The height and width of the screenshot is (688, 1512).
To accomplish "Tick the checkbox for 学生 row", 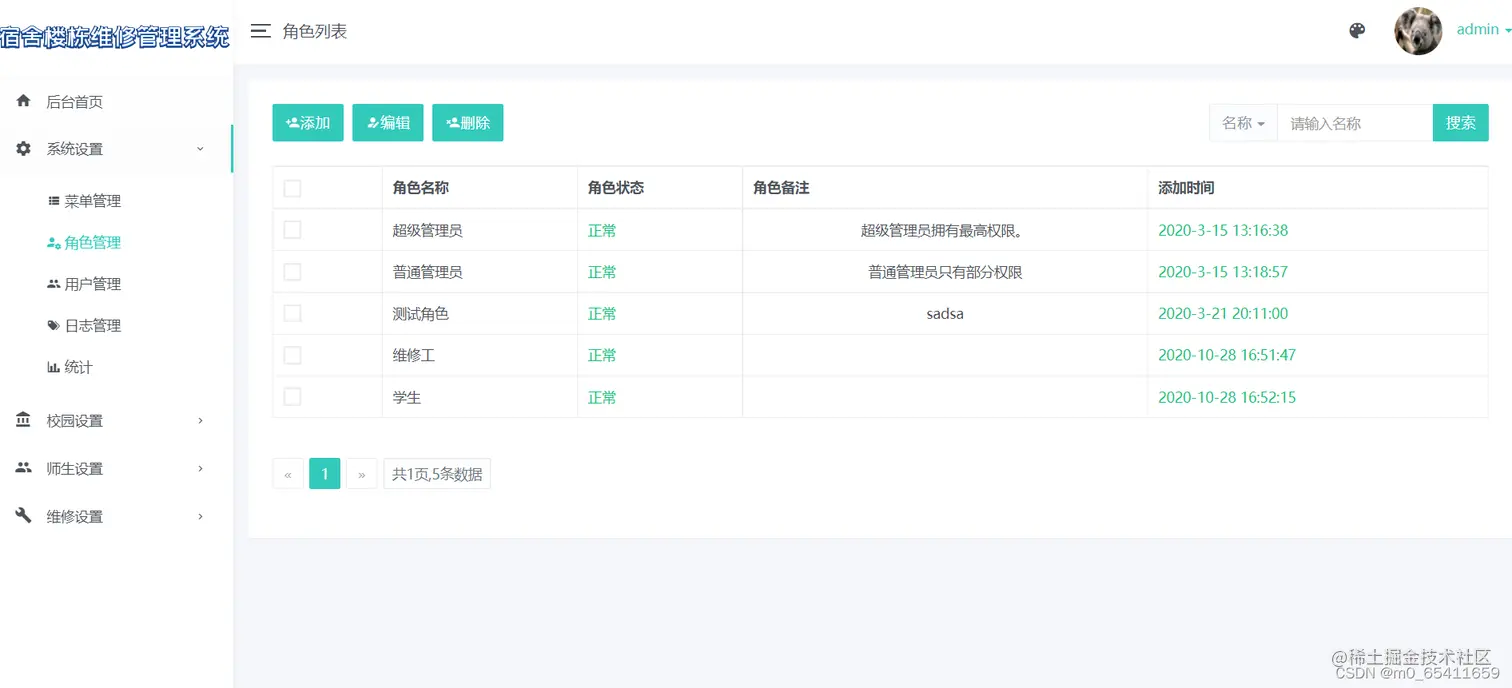I will pyautogui.click(x=292, y=396).
